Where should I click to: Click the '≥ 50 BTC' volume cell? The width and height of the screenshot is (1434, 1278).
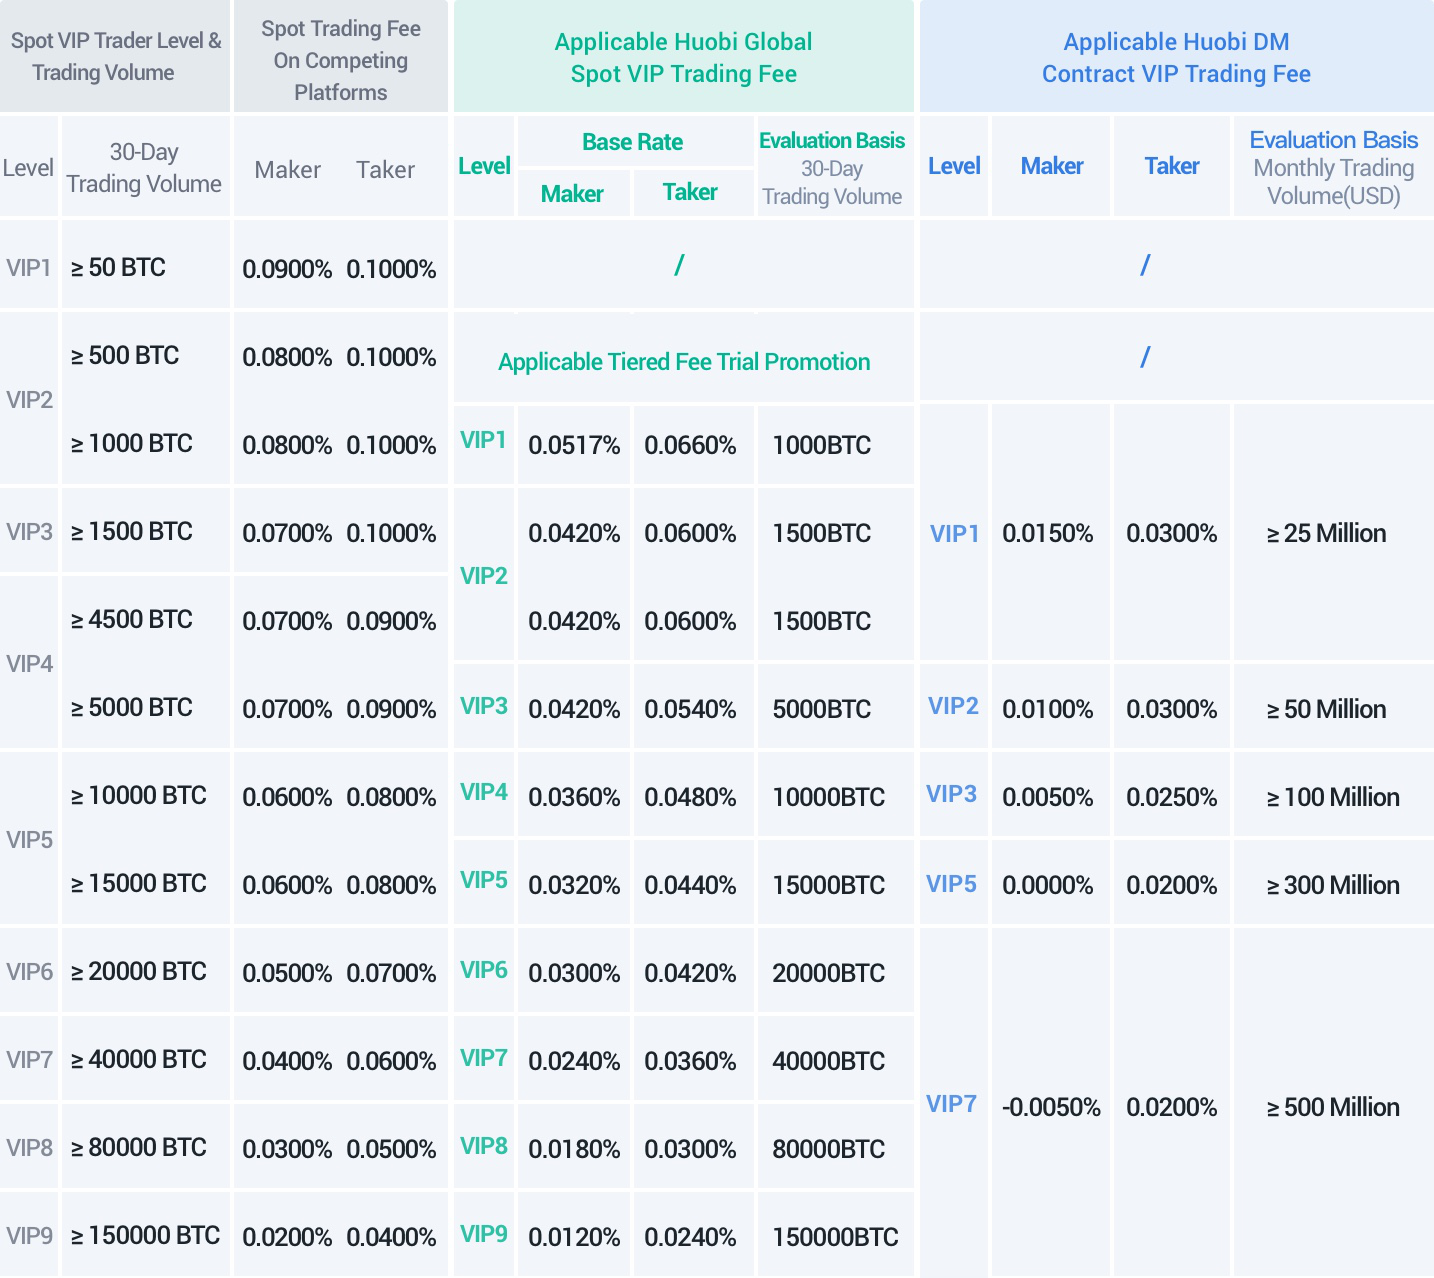coord(118,267)
